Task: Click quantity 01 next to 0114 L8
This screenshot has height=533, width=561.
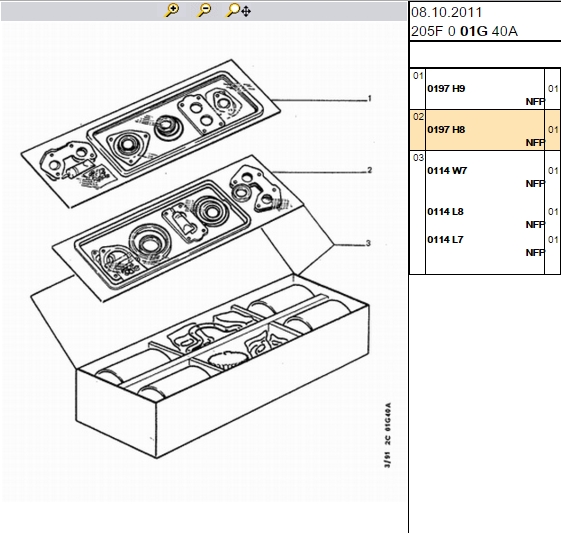Action: (553, 212)
